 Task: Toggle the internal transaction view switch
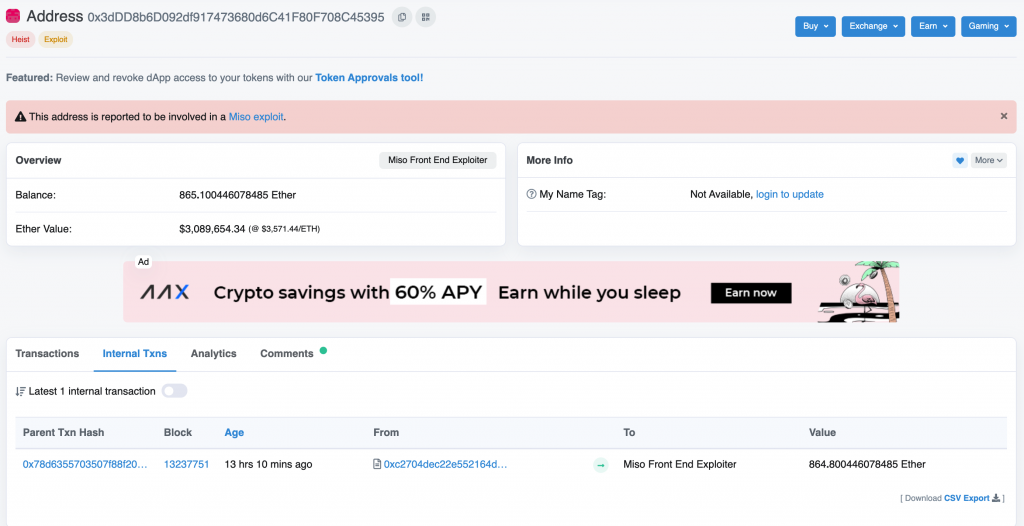tap(174, 391)
